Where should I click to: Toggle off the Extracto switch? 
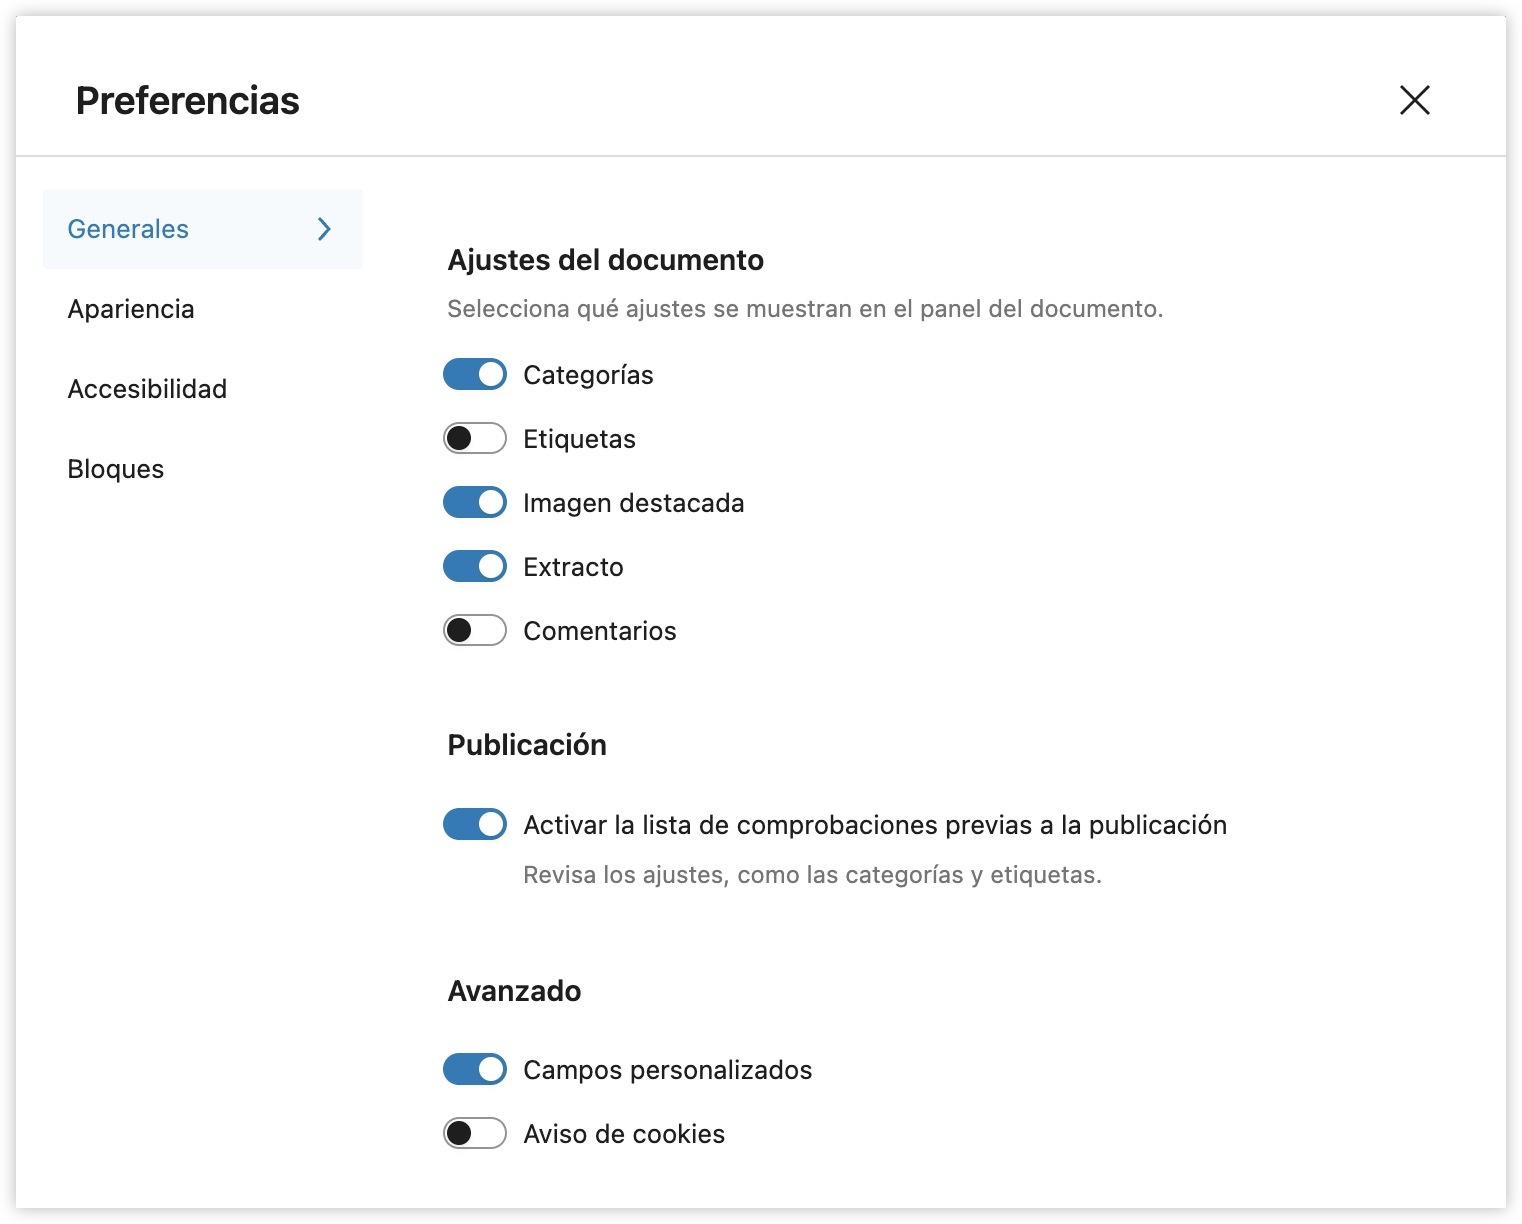475,567
